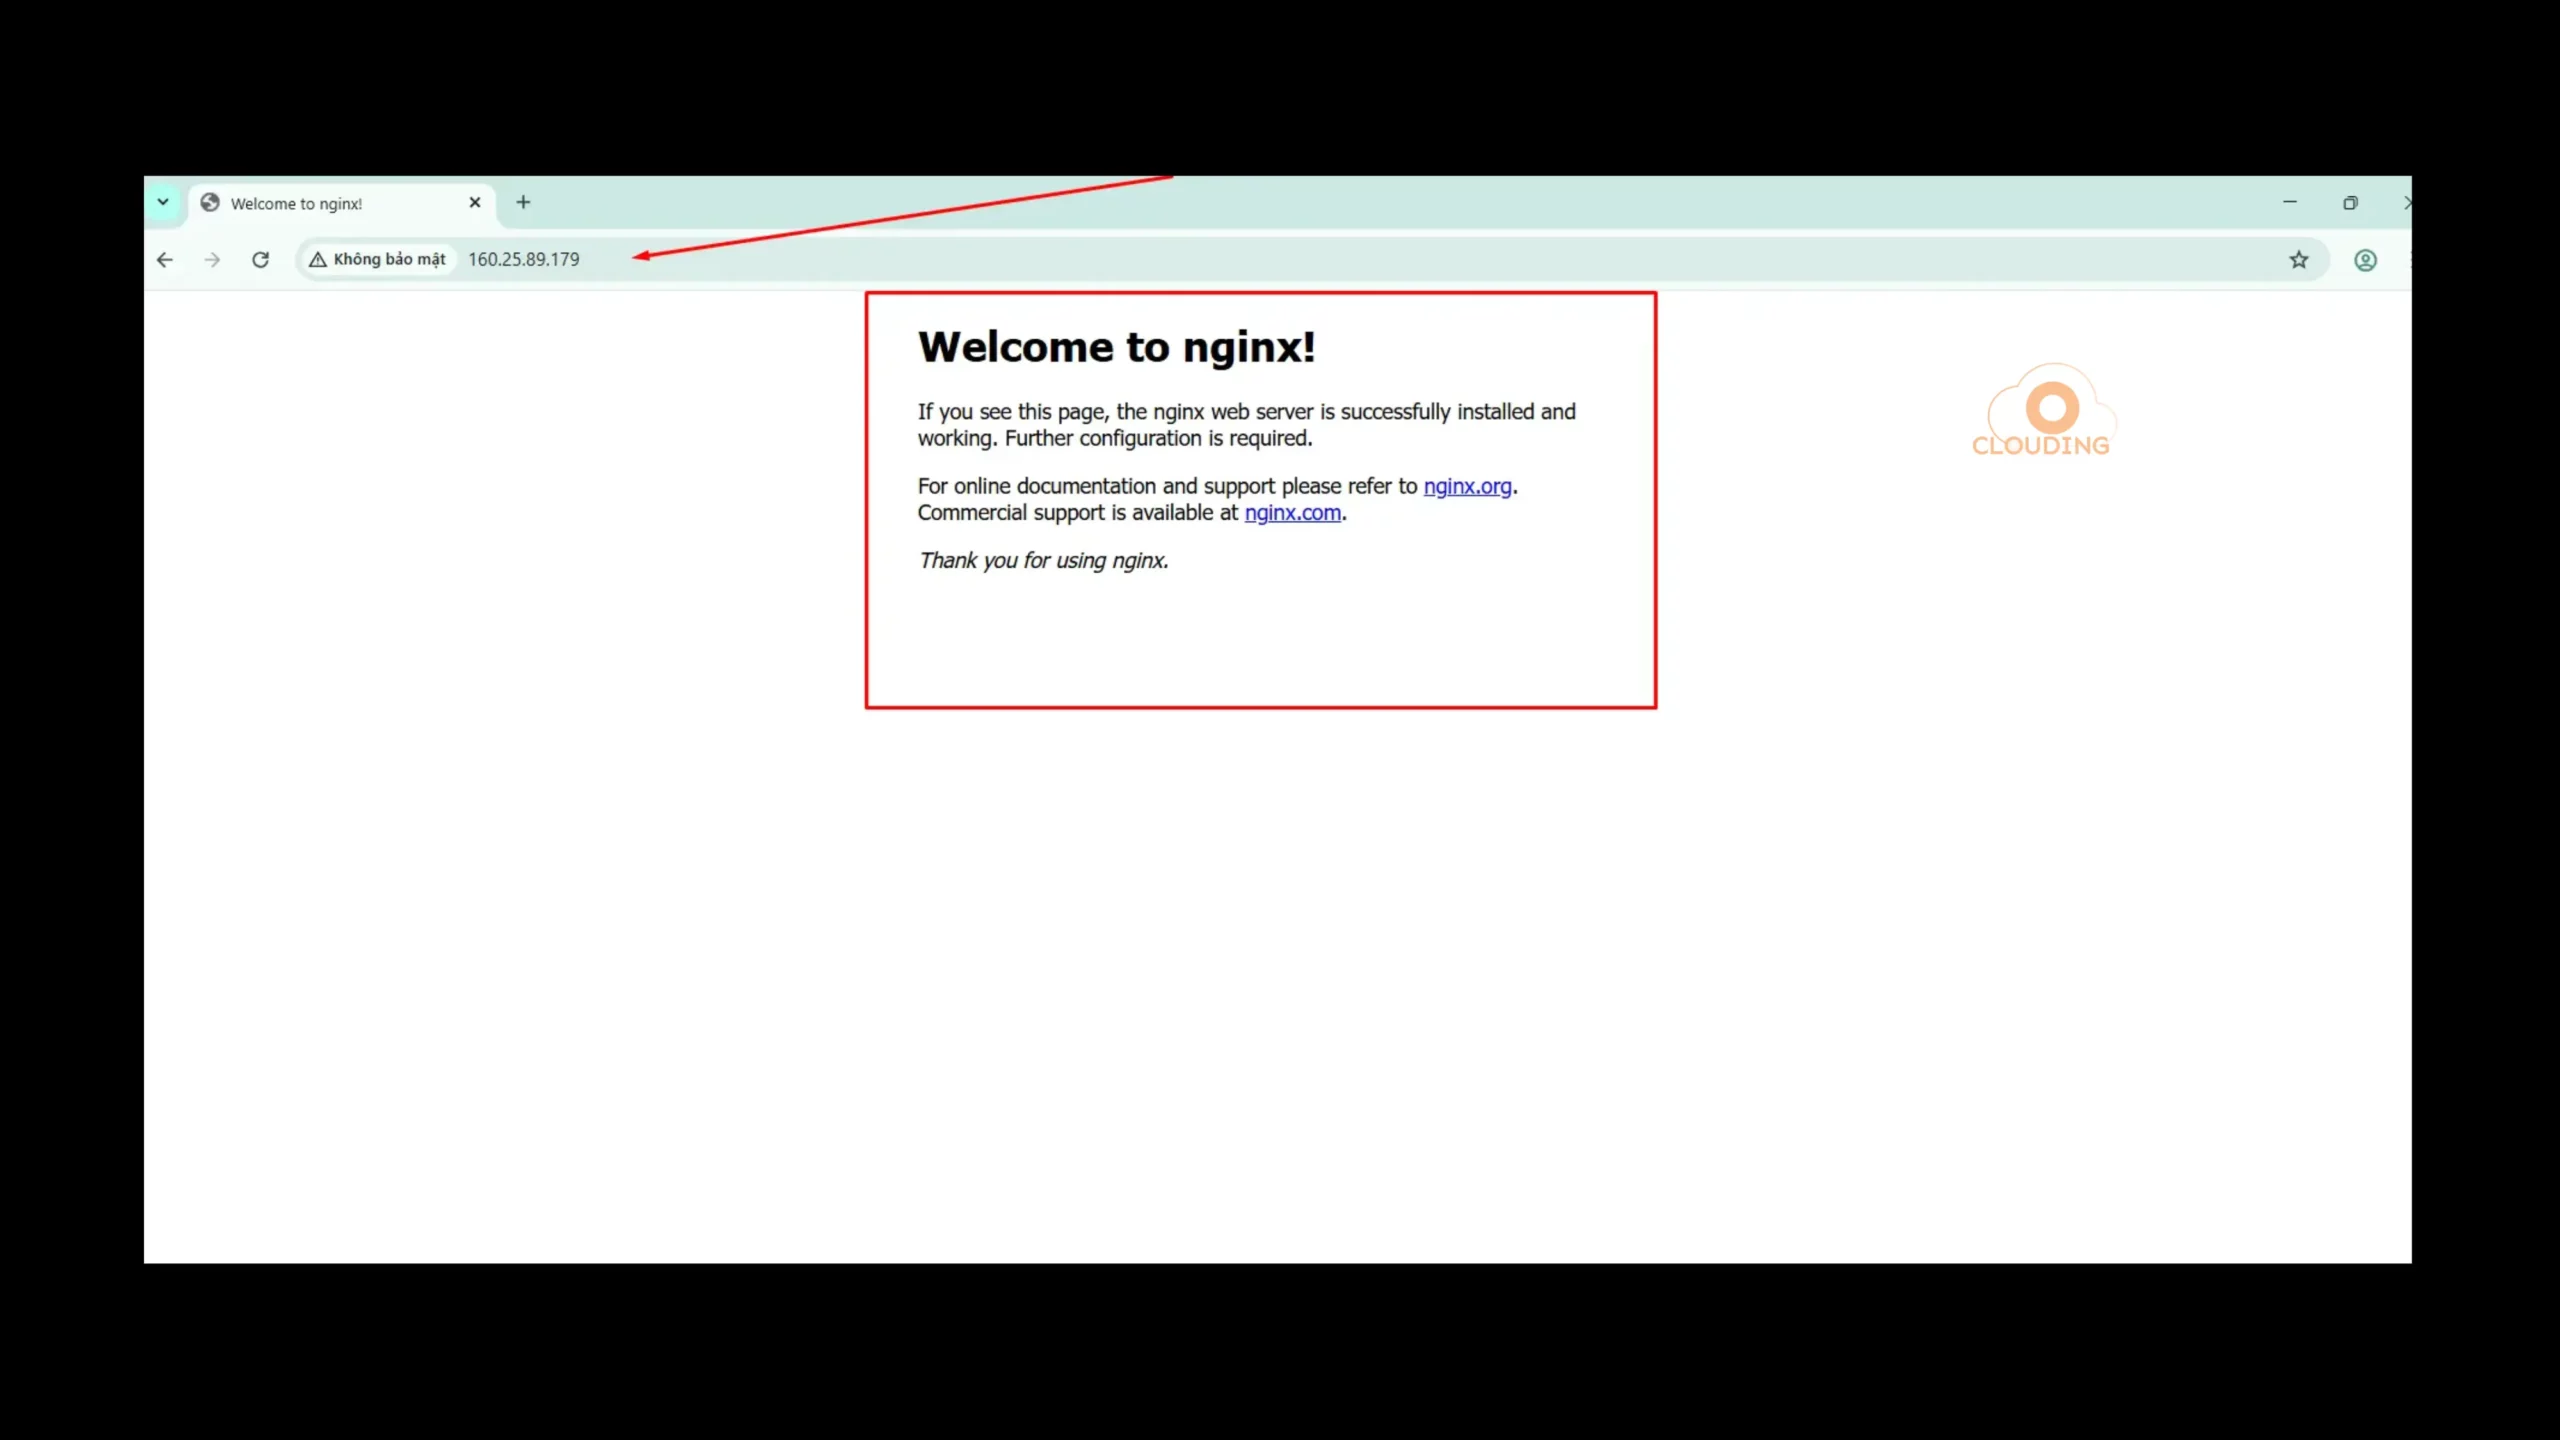Click the 'Không bảo mật' security warning chip
Image resolution: width=2560 pixels, height=1440 pixels.
tap(378, 260)
